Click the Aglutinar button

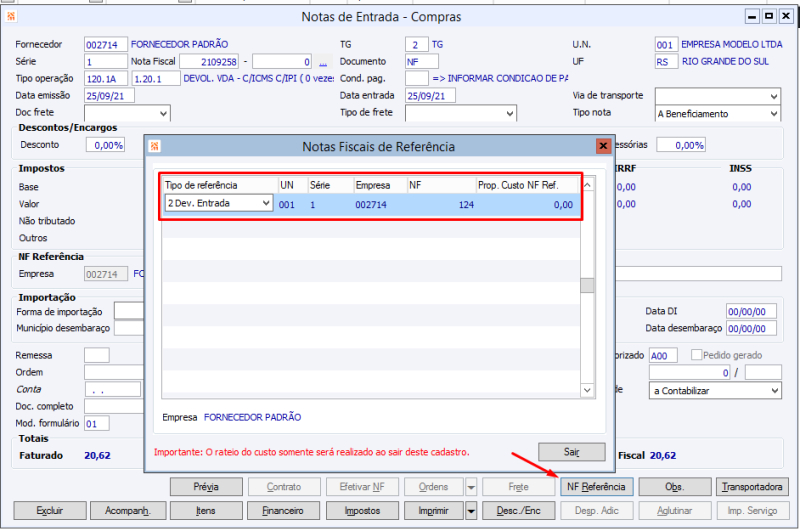pyautogui.click(x=674, y=511)
